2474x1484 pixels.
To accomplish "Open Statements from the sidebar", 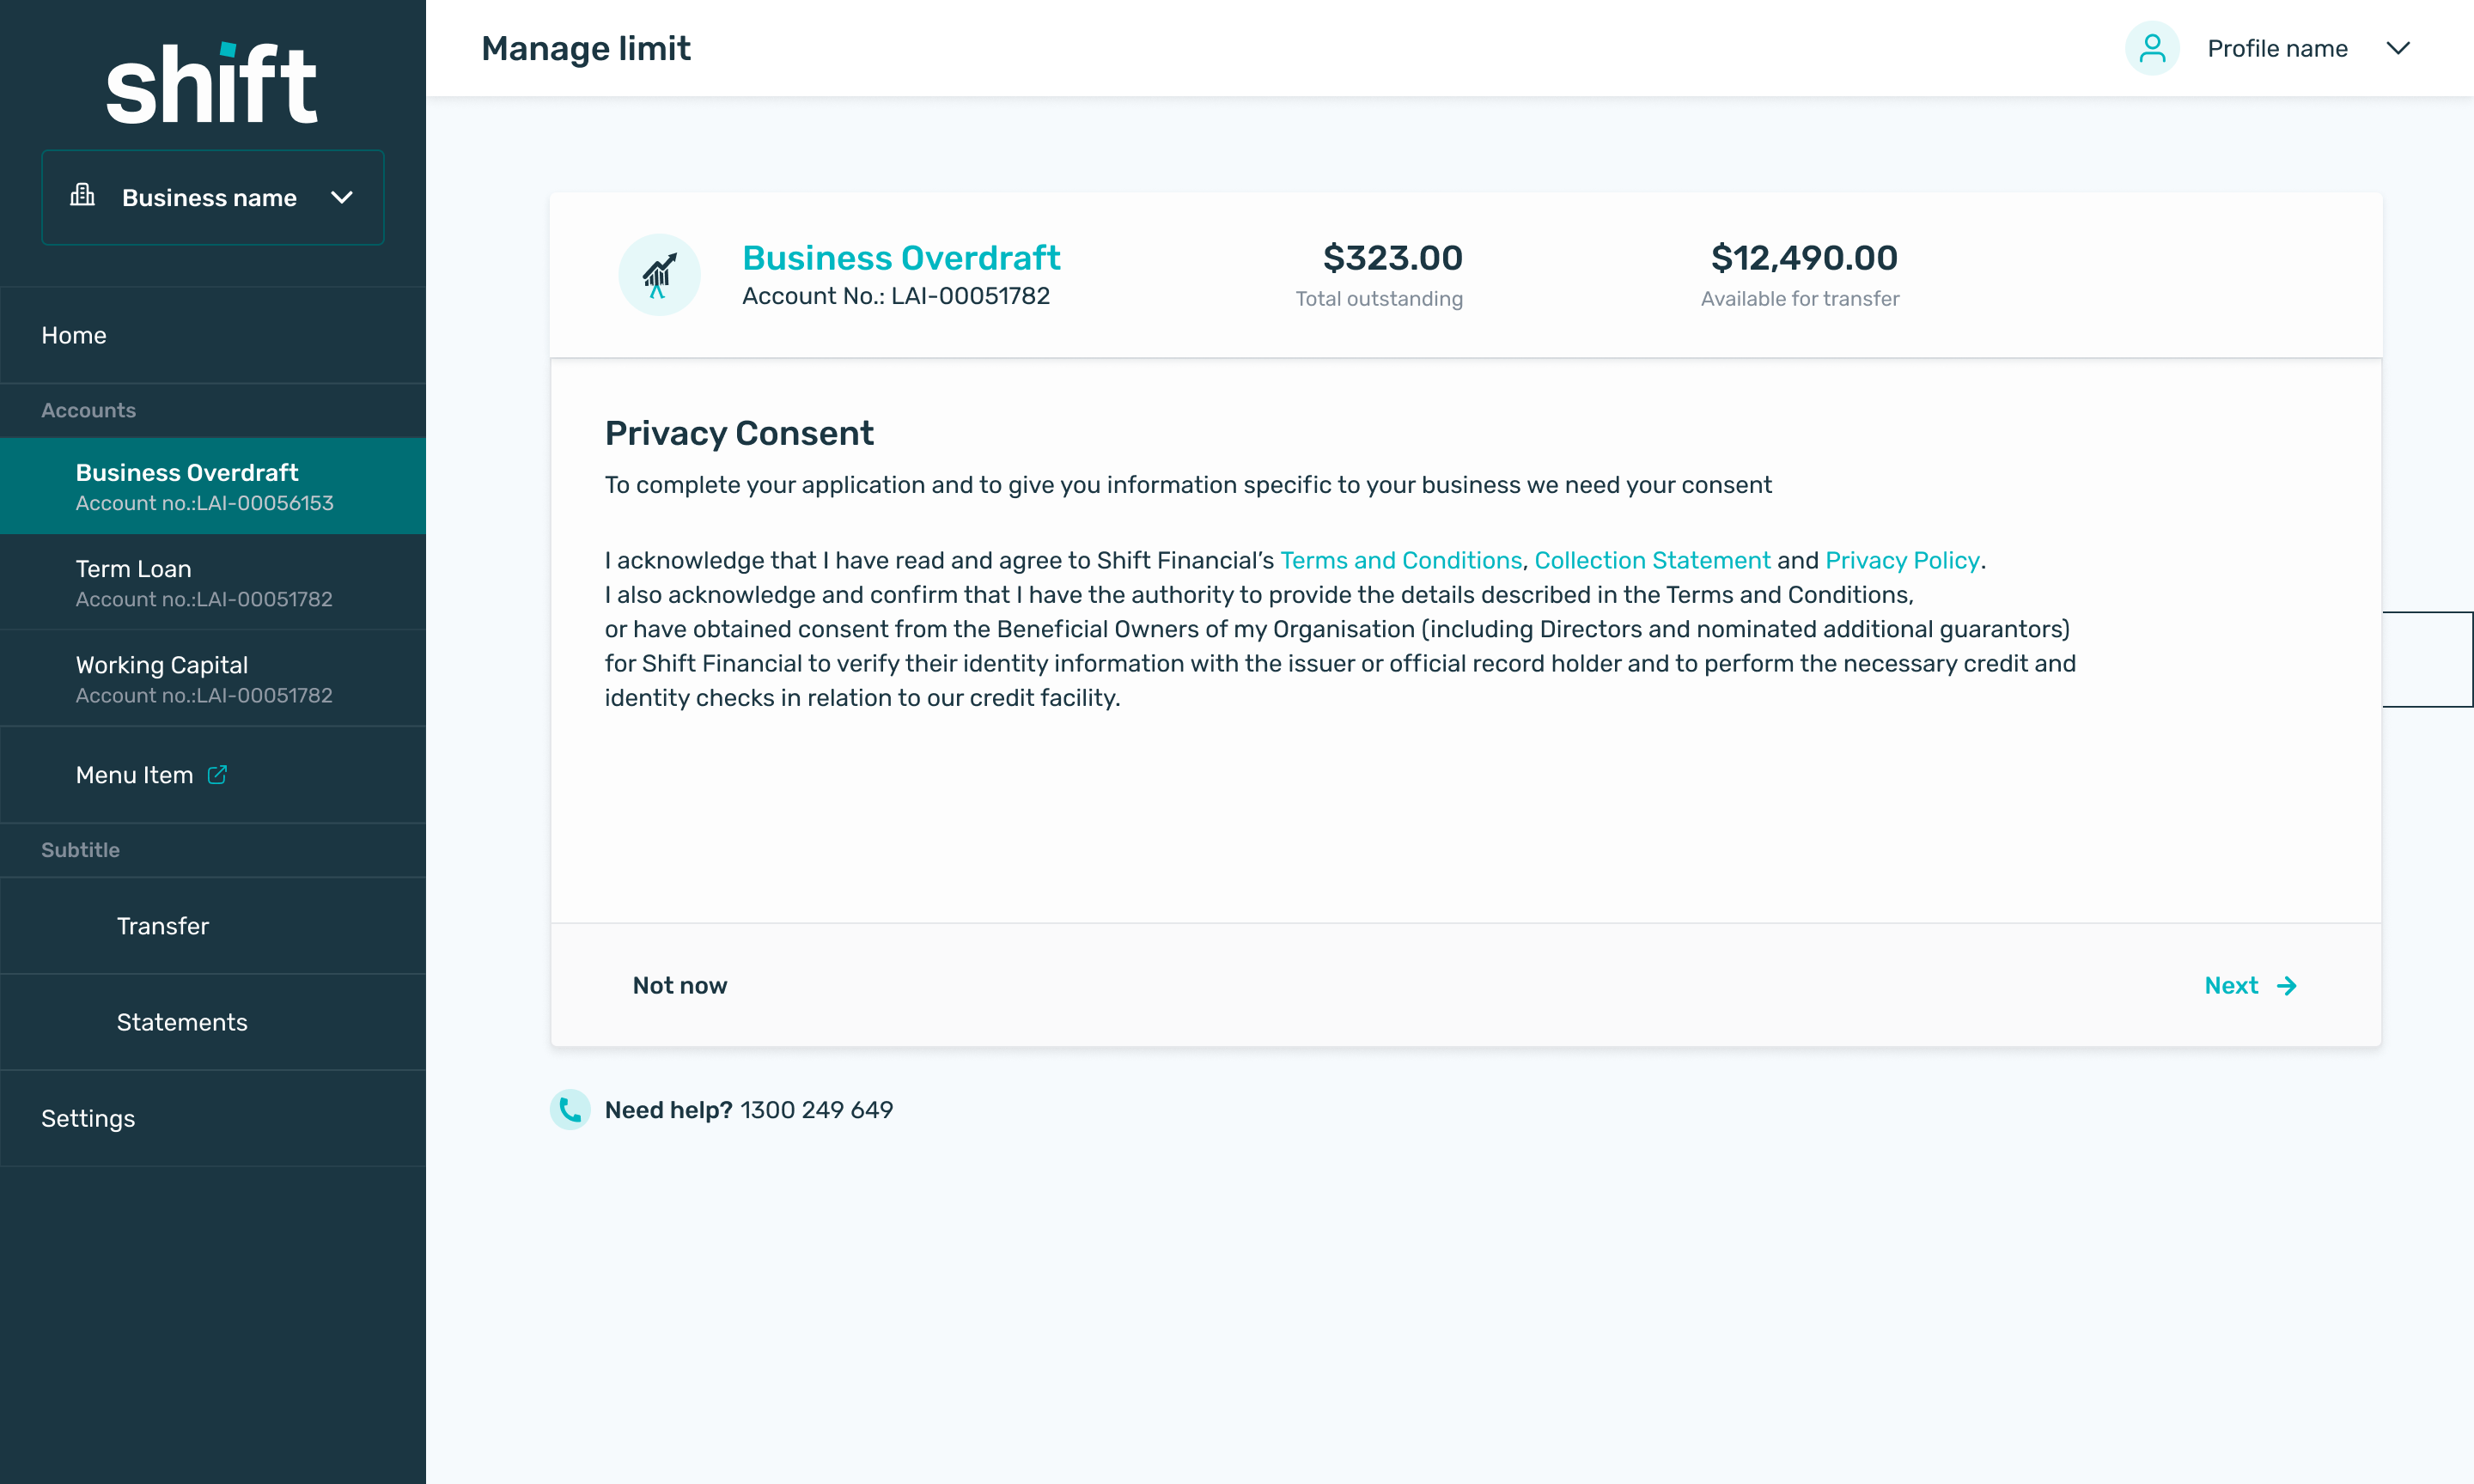I will pos(182,1022).
